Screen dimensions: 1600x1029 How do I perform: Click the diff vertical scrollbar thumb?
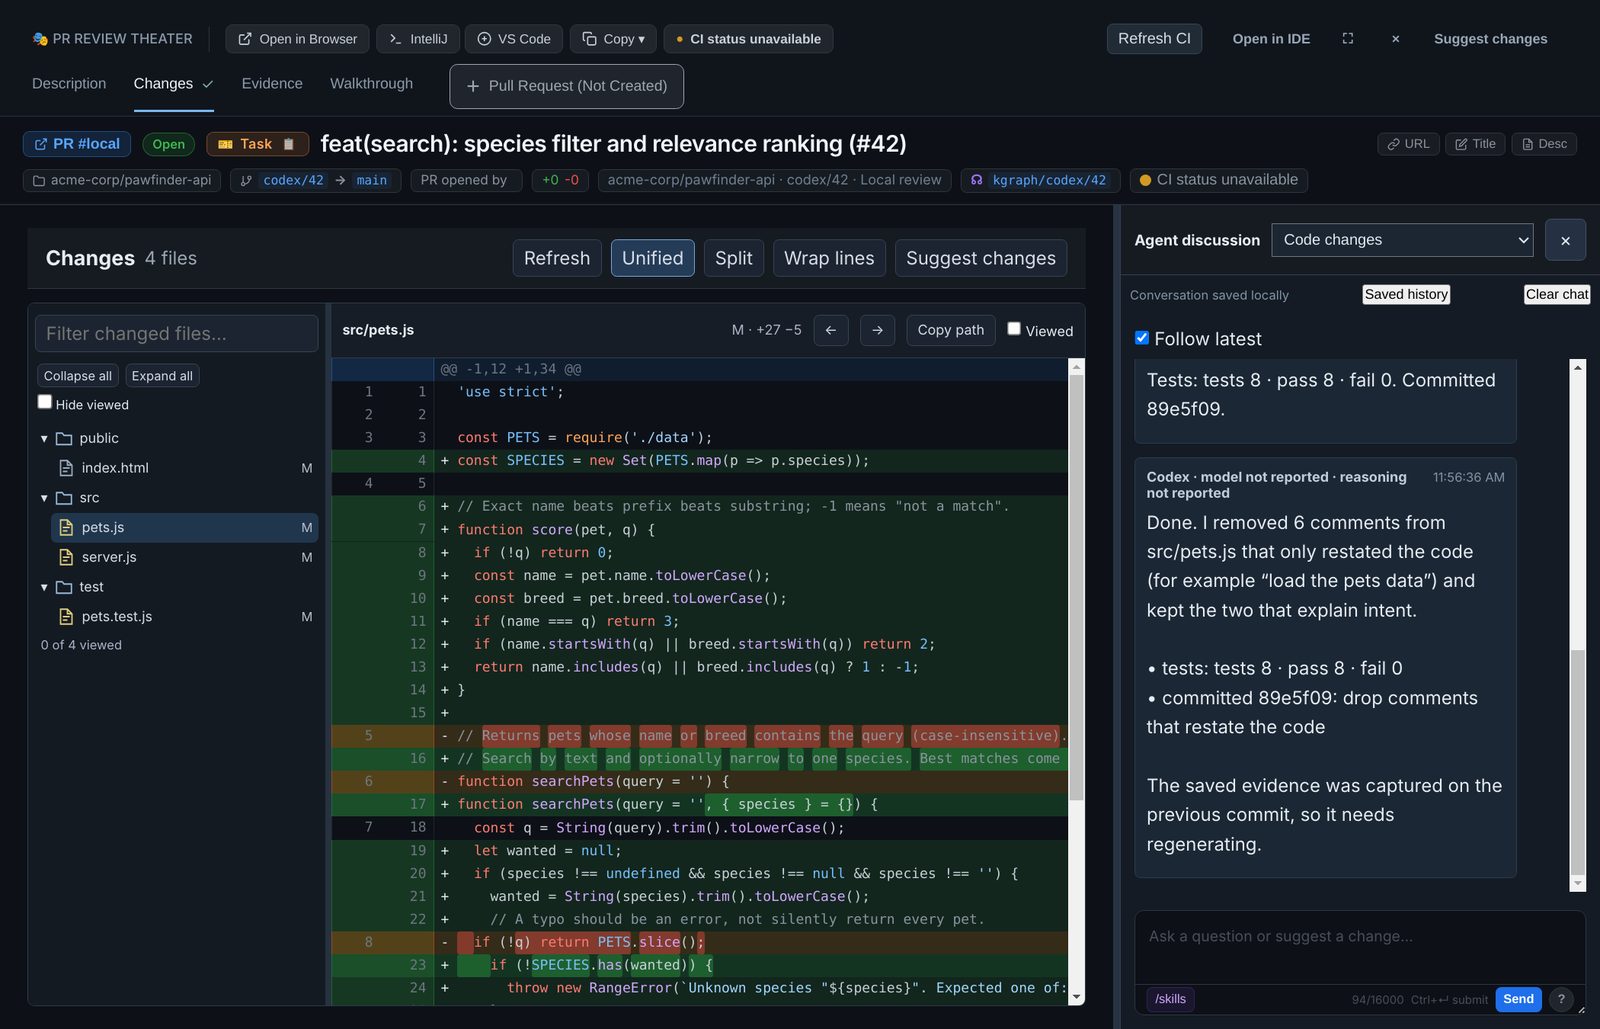coord(1077,587)
